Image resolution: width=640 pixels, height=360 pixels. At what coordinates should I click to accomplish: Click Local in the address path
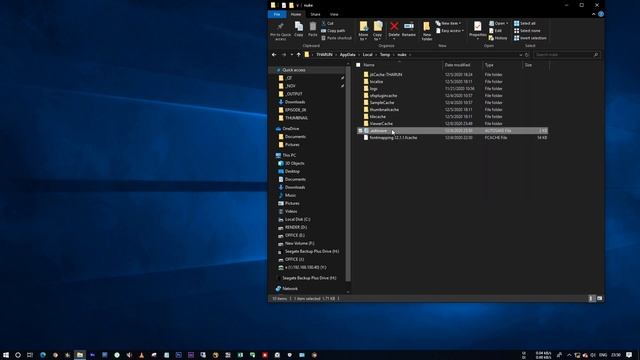click(367, 55)
